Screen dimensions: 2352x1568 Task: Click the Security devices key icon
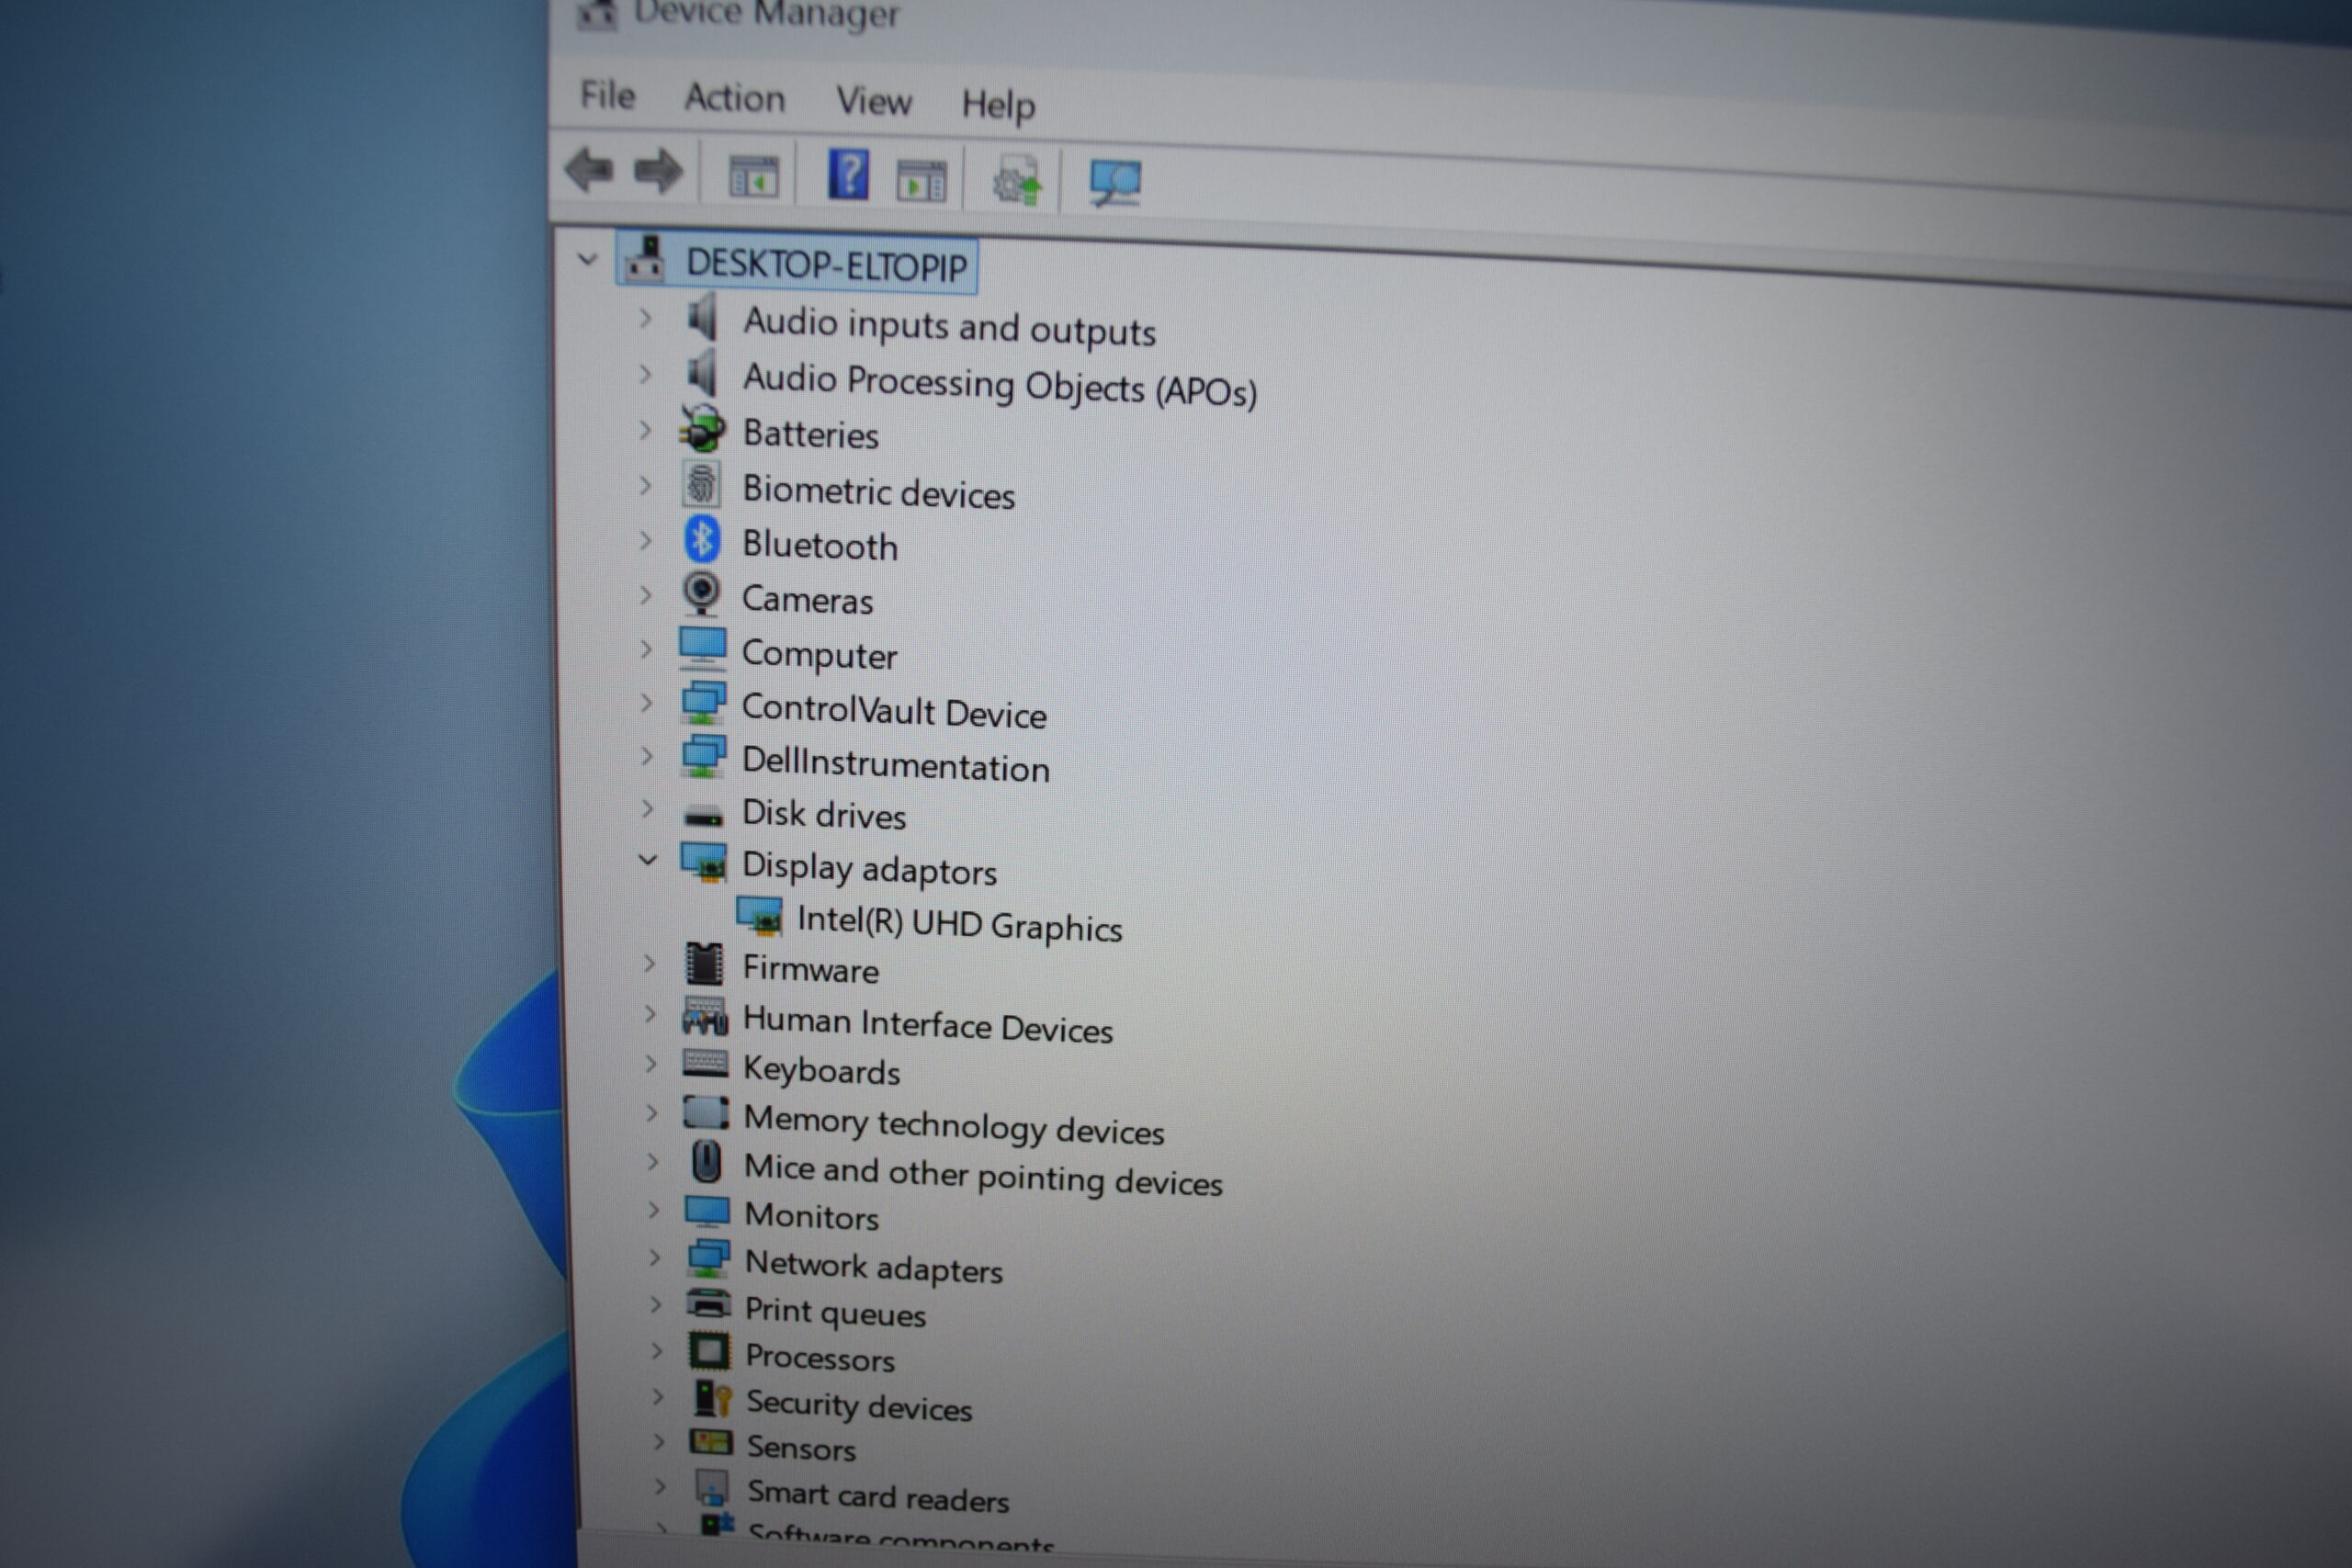(712, 1398)
